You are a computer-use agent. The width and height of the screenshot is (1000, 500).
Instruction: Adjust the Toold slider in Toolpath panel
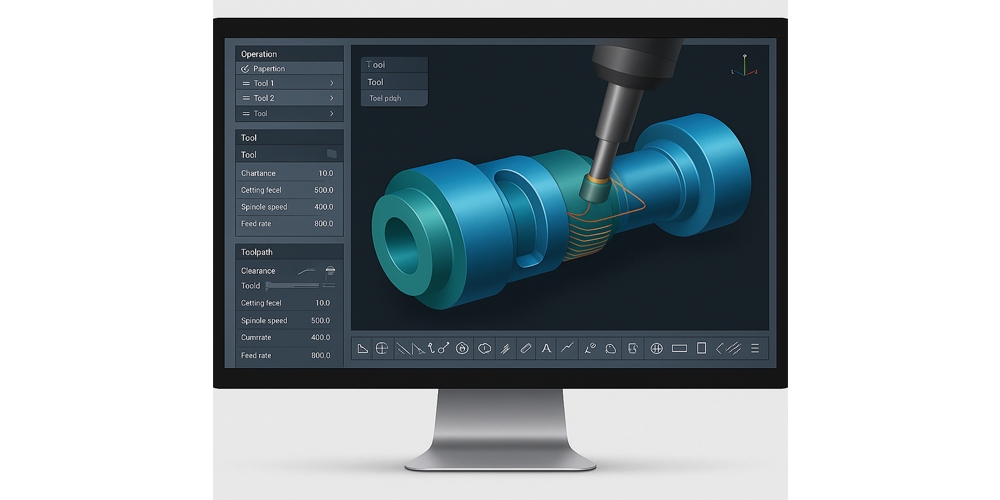tap(300, 286)
